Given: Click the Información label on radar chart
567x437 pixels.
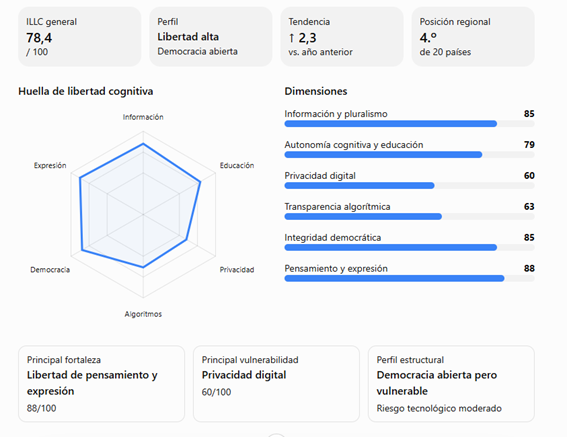Looking at the screenshot, I should [143, 117].
